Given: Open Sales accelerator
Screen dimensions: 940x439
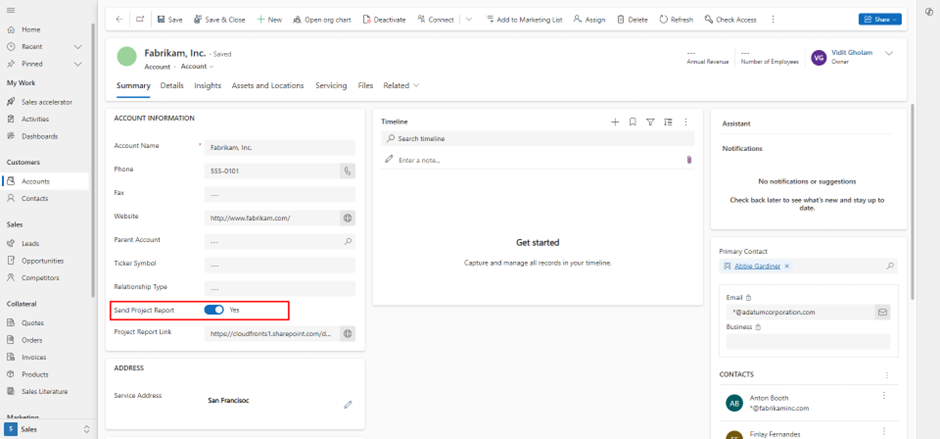Looking at the screenshot, I should 45,102.
